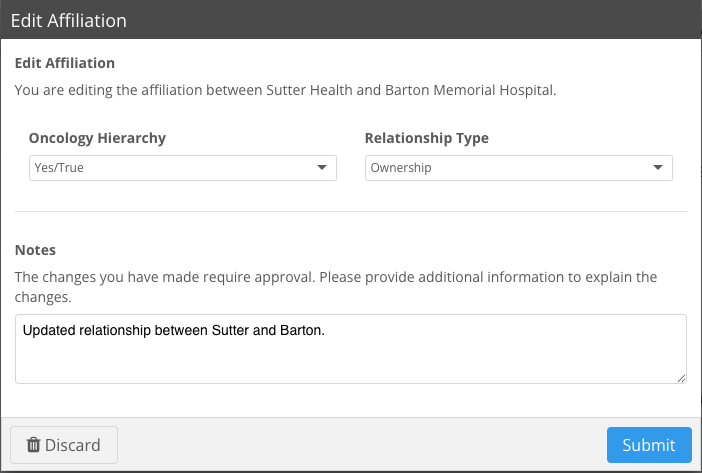Click the Relationship Type label
This screenshot has width=702, height=473.
(x=427, y=138)
